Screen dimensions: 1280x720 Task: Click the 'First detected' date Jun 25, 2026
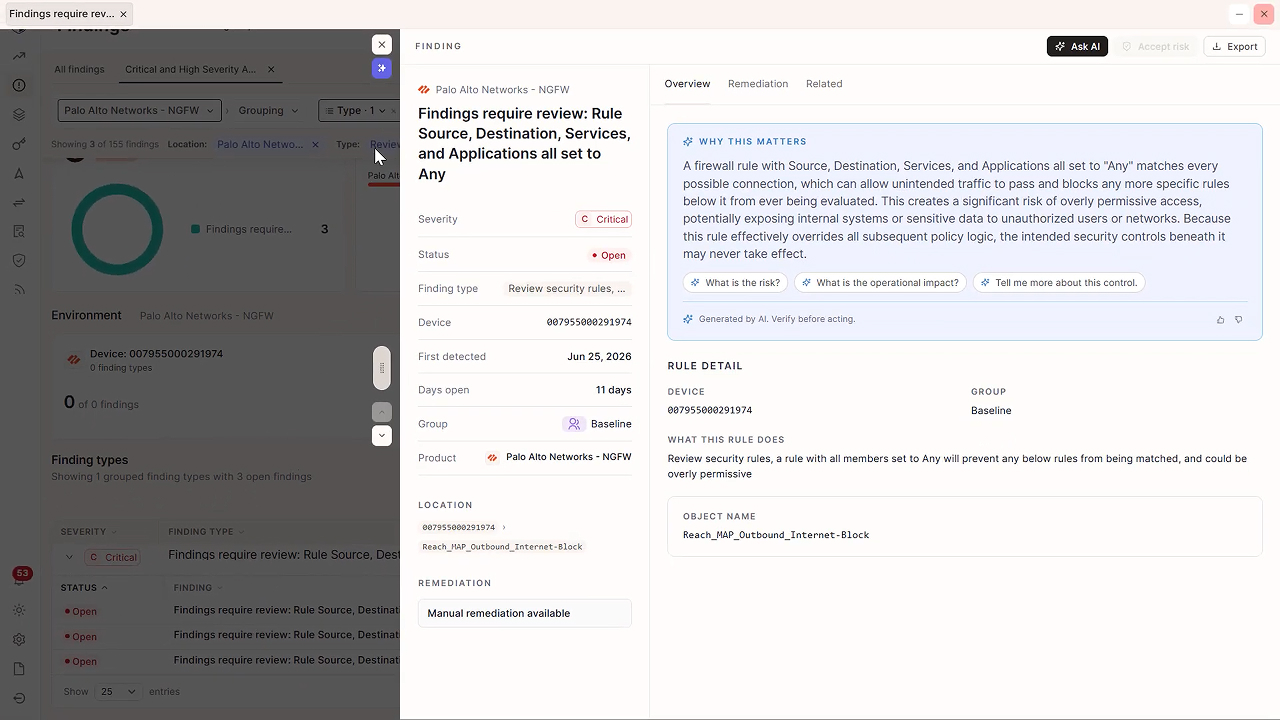[x=599, y=357]
